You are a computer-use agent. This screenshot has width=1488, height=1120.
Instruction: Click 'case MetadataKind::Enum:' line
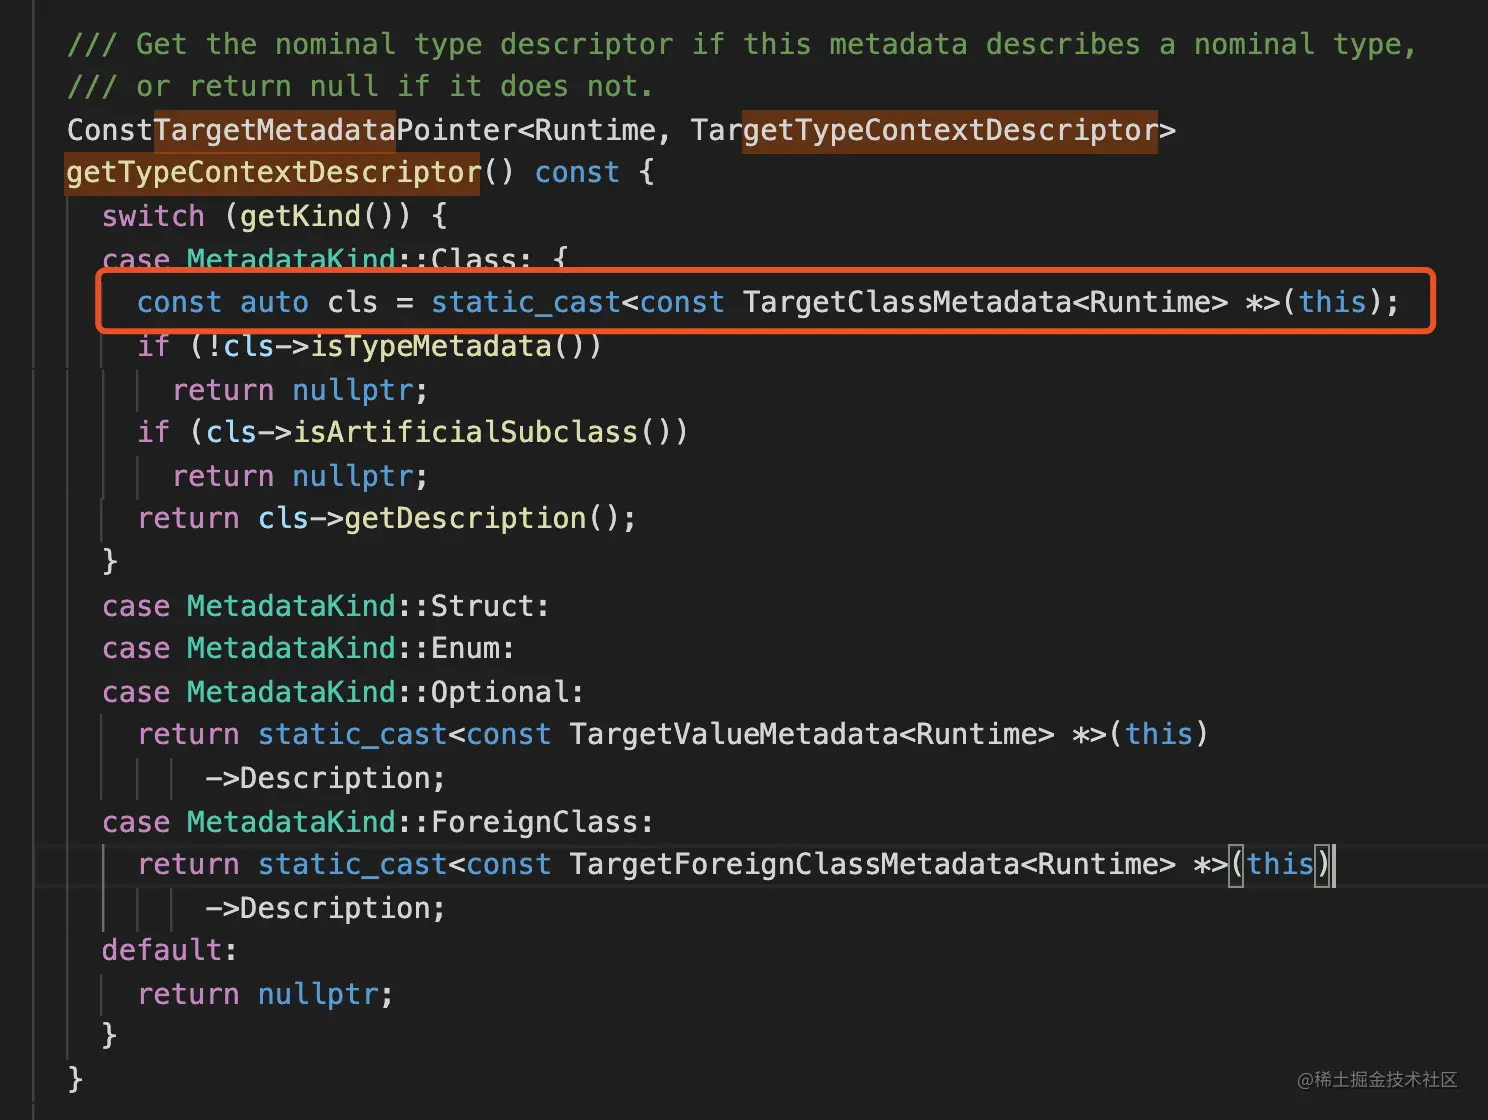coord(308,648)
